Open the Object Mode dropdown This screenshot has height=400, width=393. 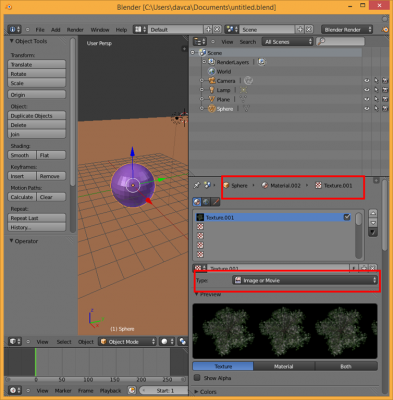[127, 342]
